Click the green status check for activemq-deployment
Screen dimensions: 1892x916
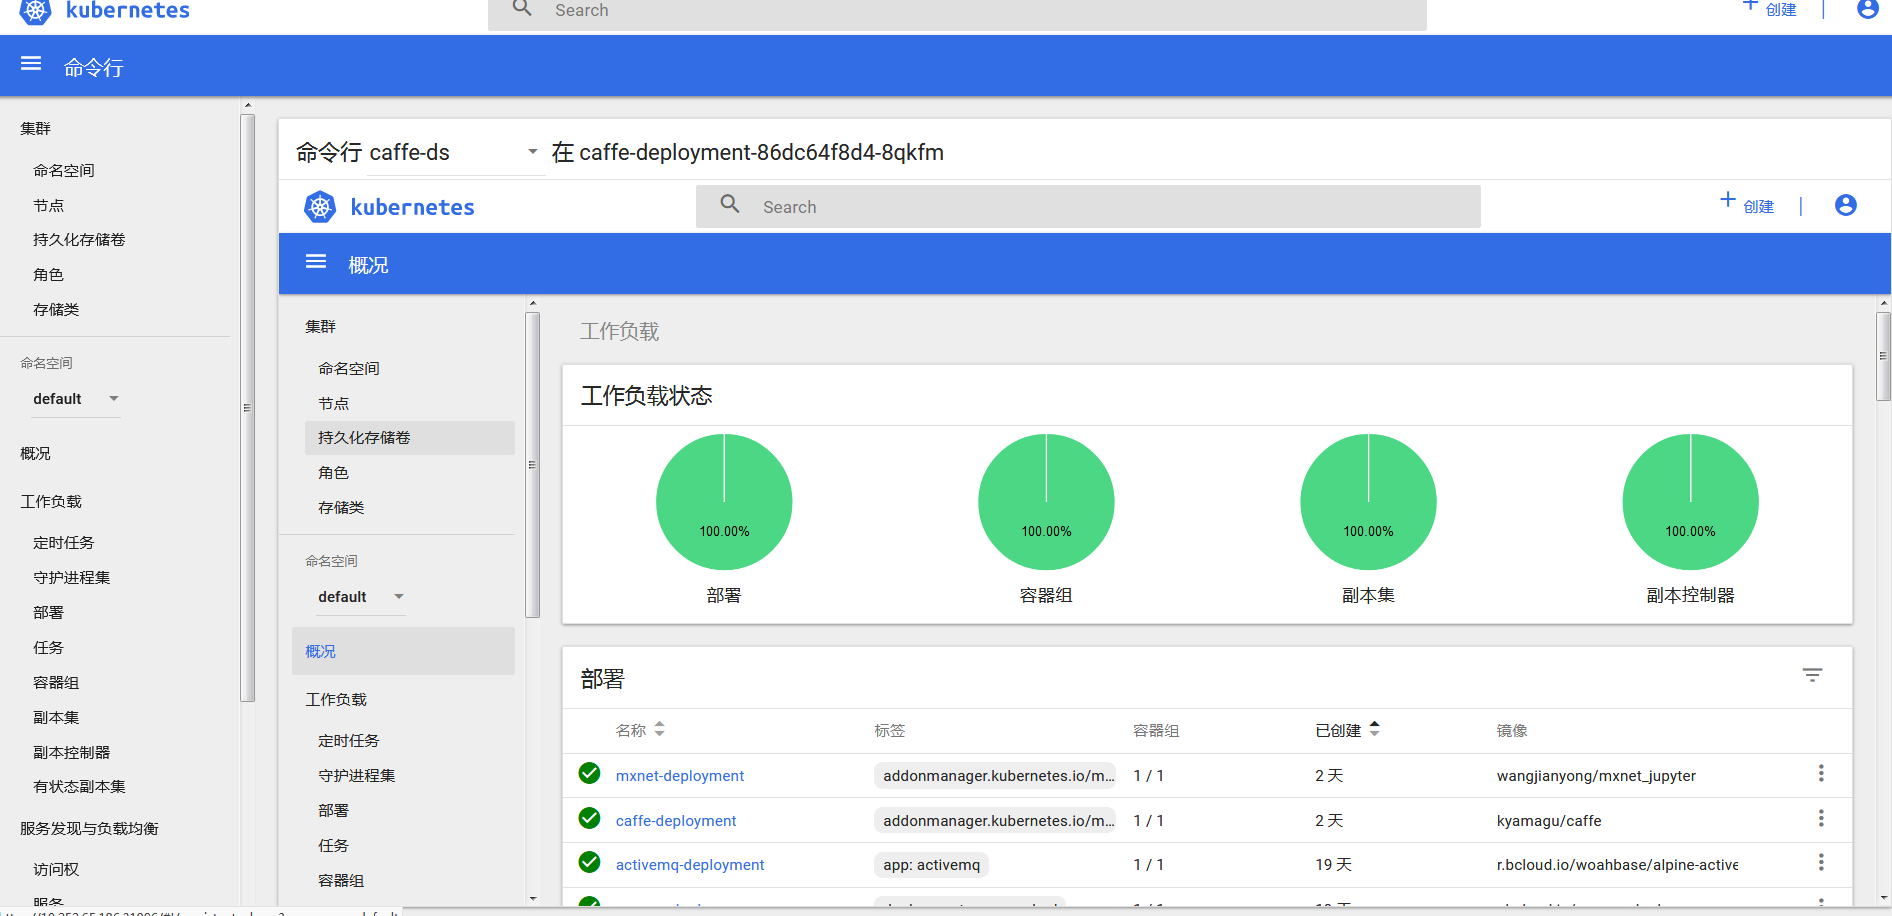click(590, 862)
